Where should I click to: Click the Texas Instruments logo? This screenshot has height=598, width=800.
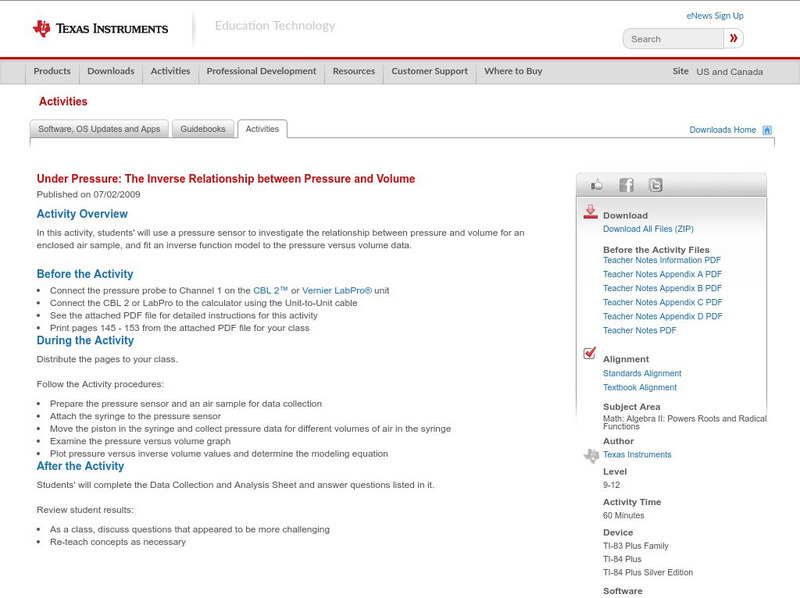(100, 28)
